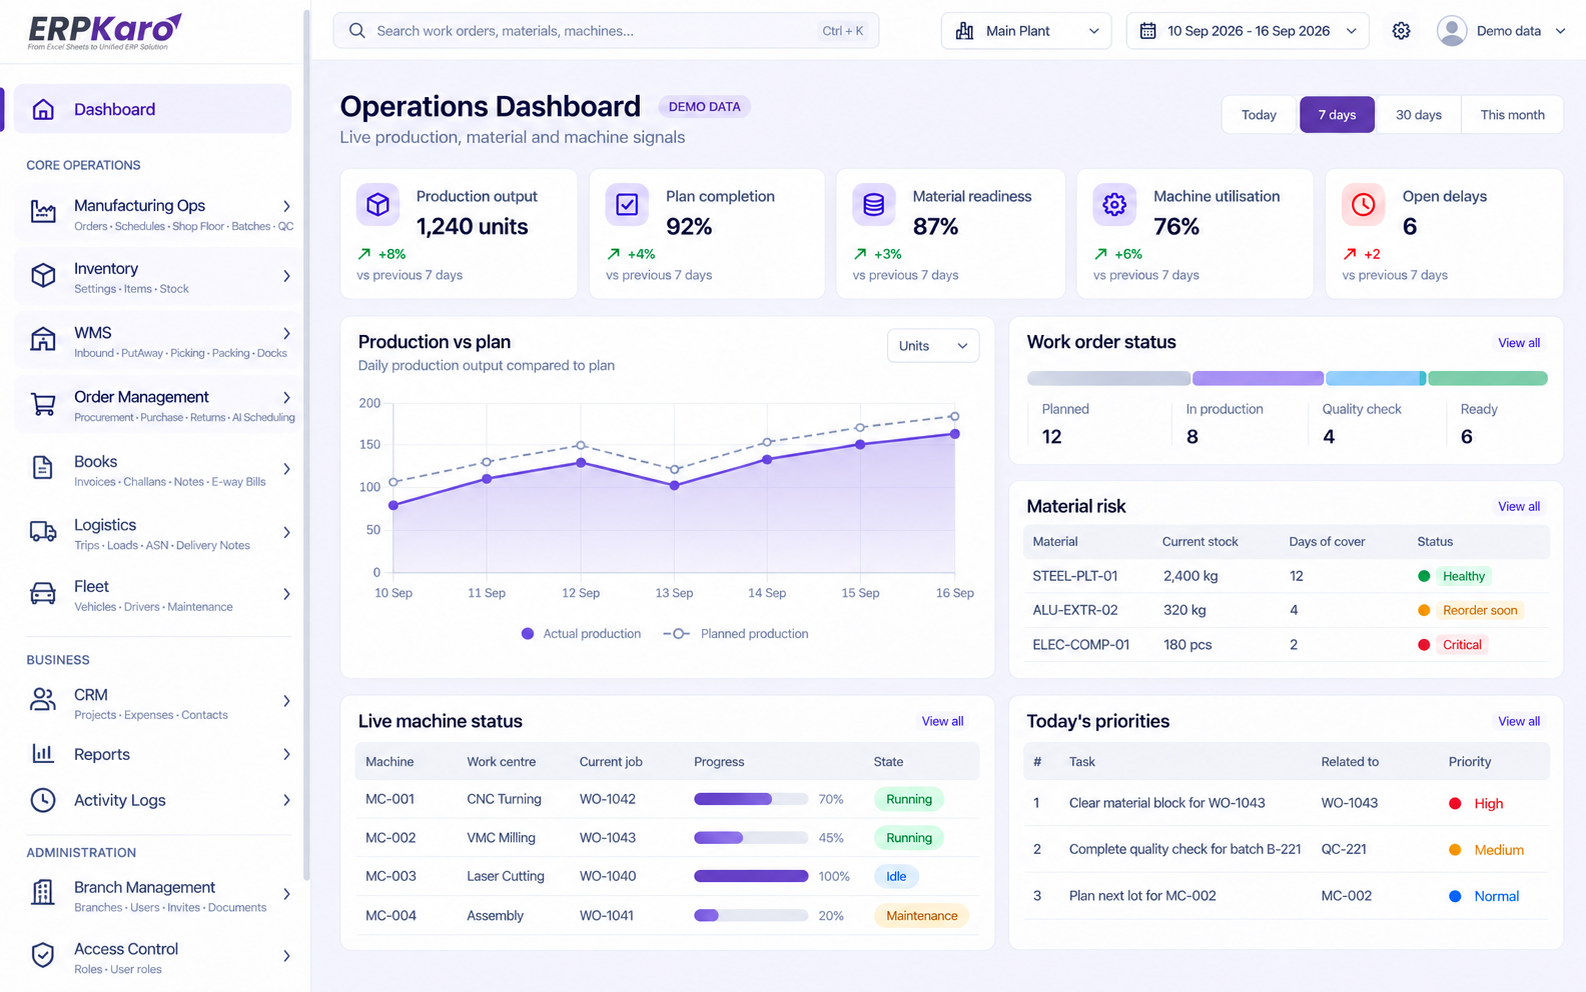Image resolution: width=1586 pixels, height=992 pixels.
Task: Click the Reorder soon status label
Action: tap(1480, 611)
